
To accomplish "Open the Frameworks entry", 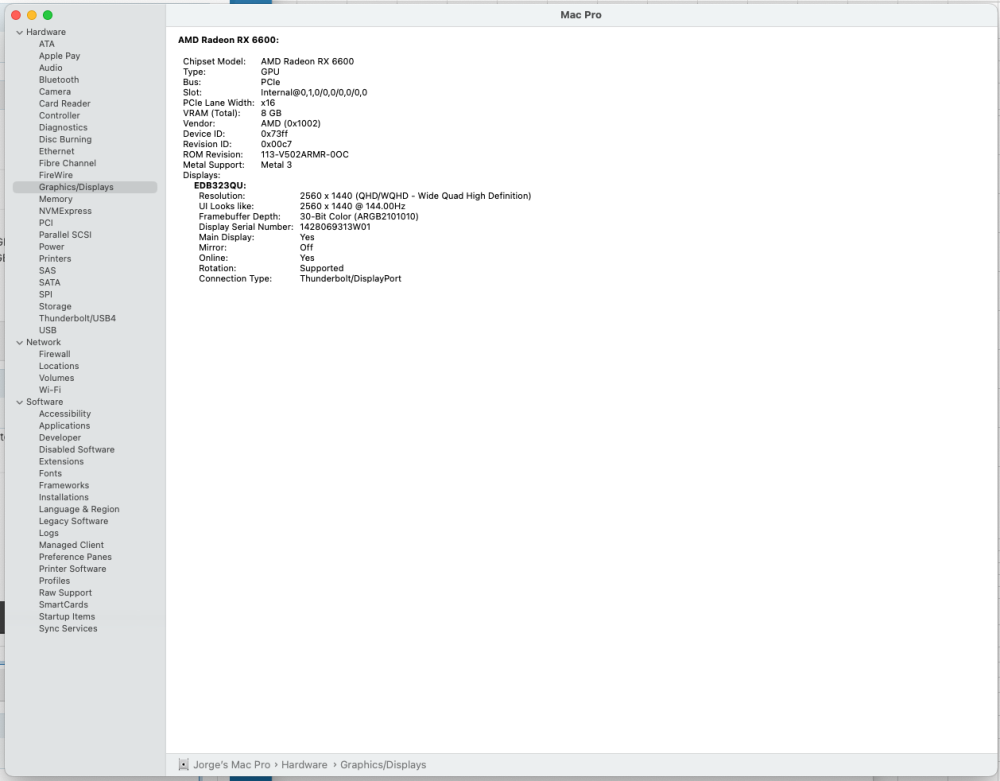I will click(x=64, y=485).
